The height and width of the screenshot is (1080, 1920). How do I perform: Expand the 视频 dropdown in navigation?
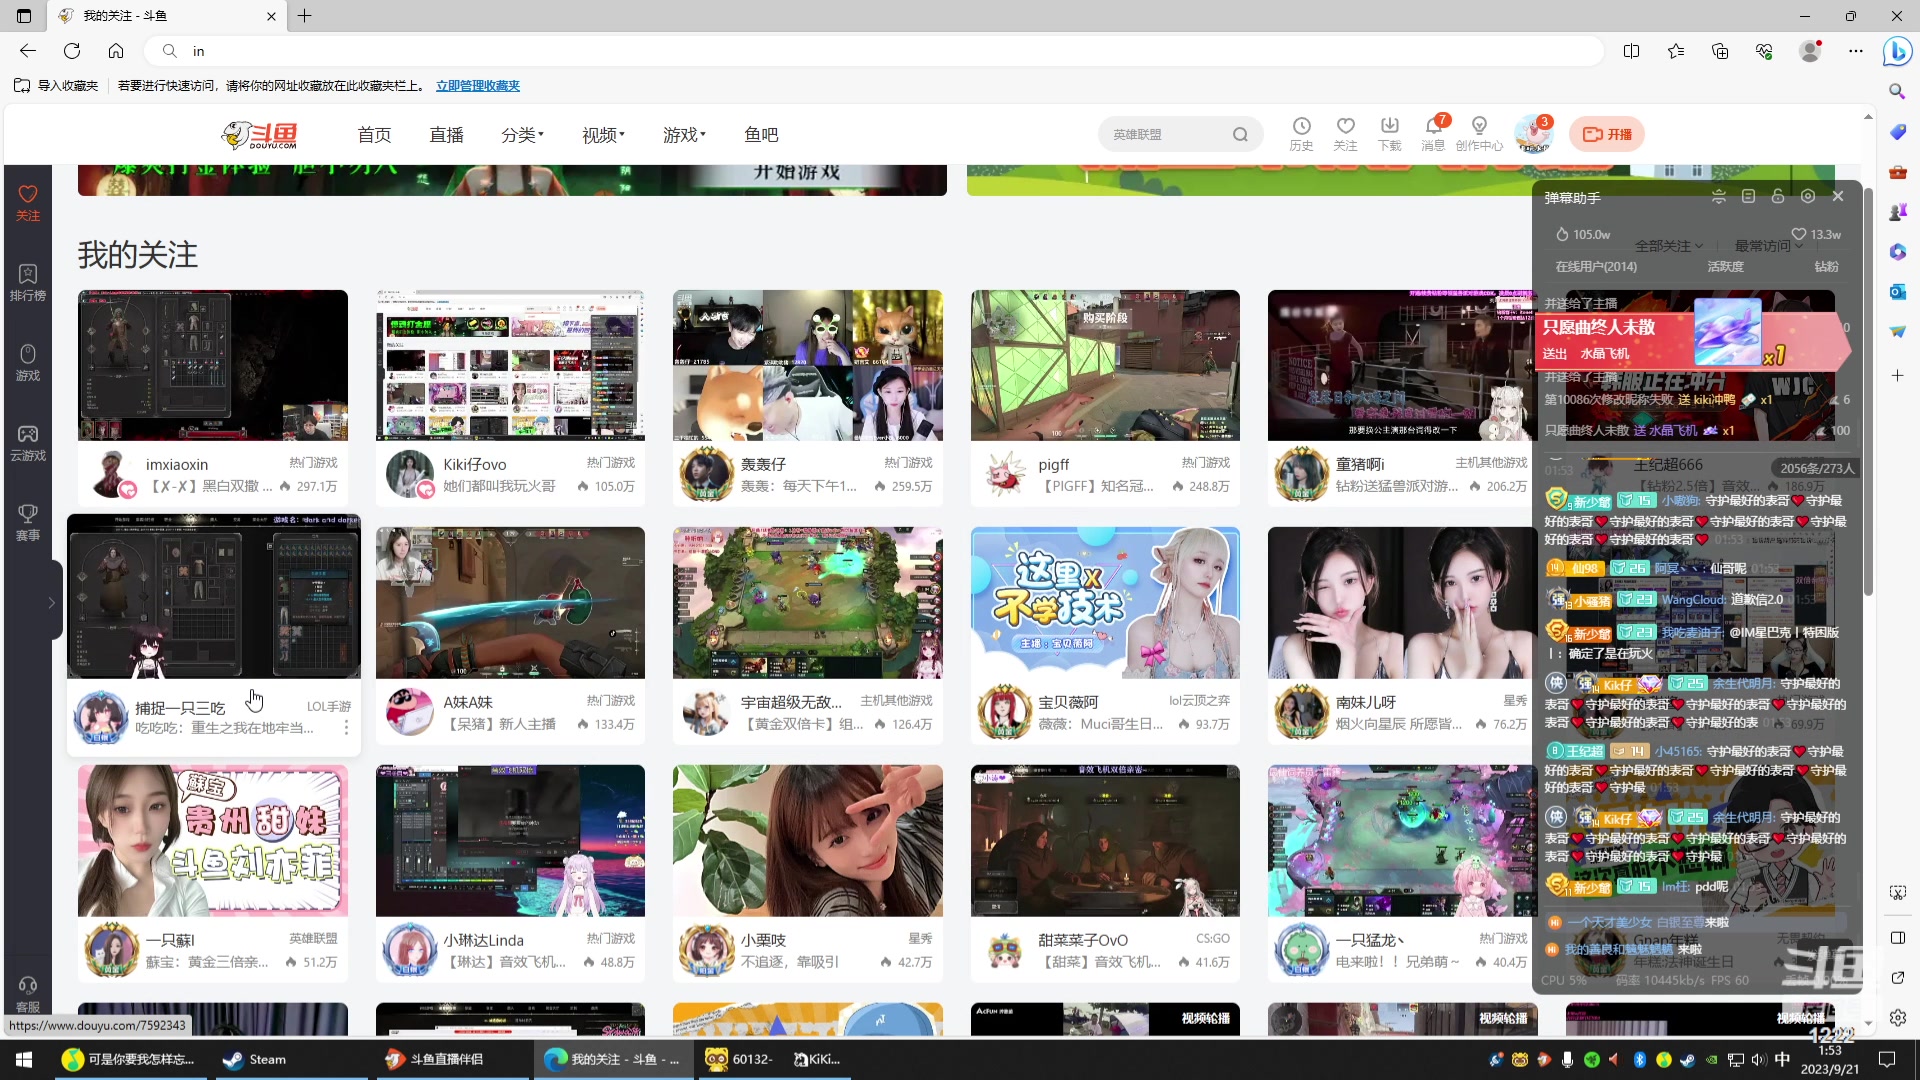(603, 135)
